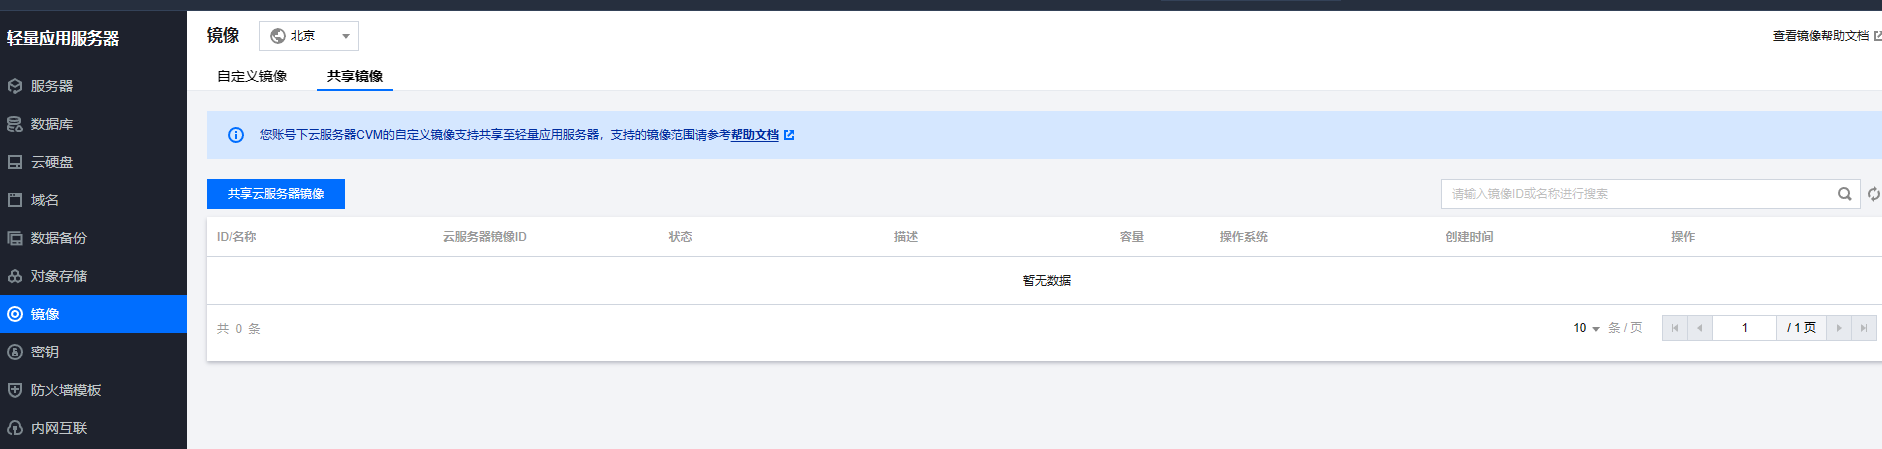Click the 状态 column header
The width and height of the screenshot is (1882, 449).
[x=681, y=237]
